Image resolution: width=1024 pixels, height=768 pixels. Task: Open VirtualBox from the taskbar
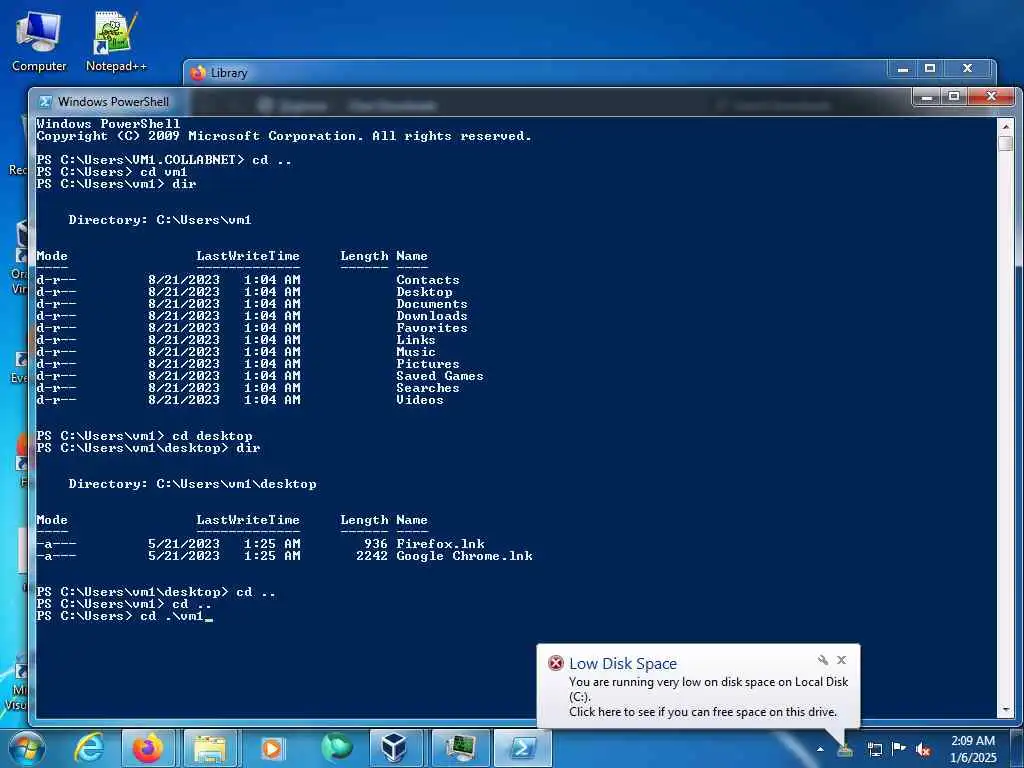[395, 748]
